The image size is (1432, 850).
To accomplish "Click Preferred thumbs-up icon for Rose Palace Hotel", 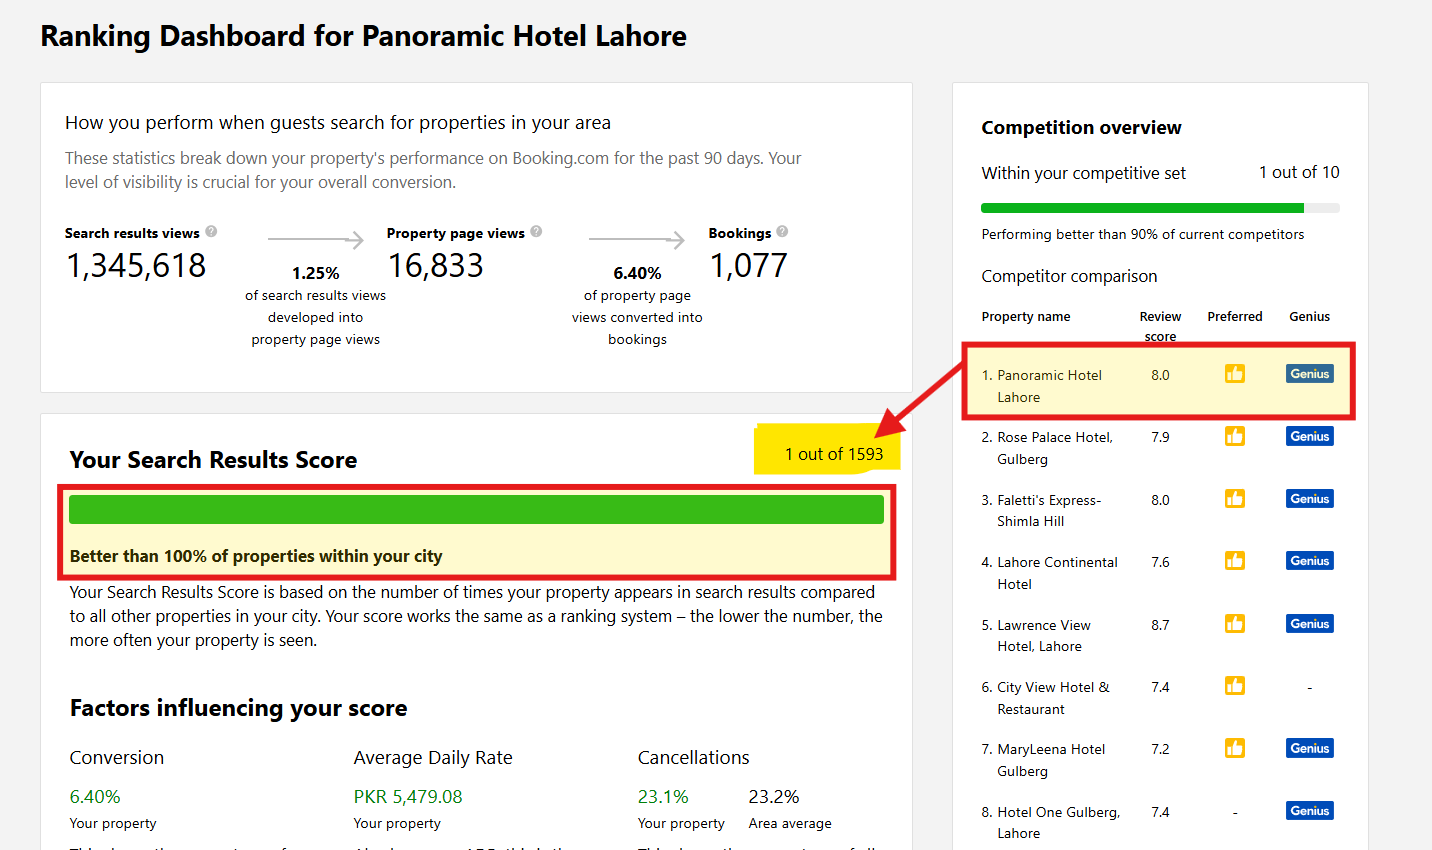I will (1235, 436).
